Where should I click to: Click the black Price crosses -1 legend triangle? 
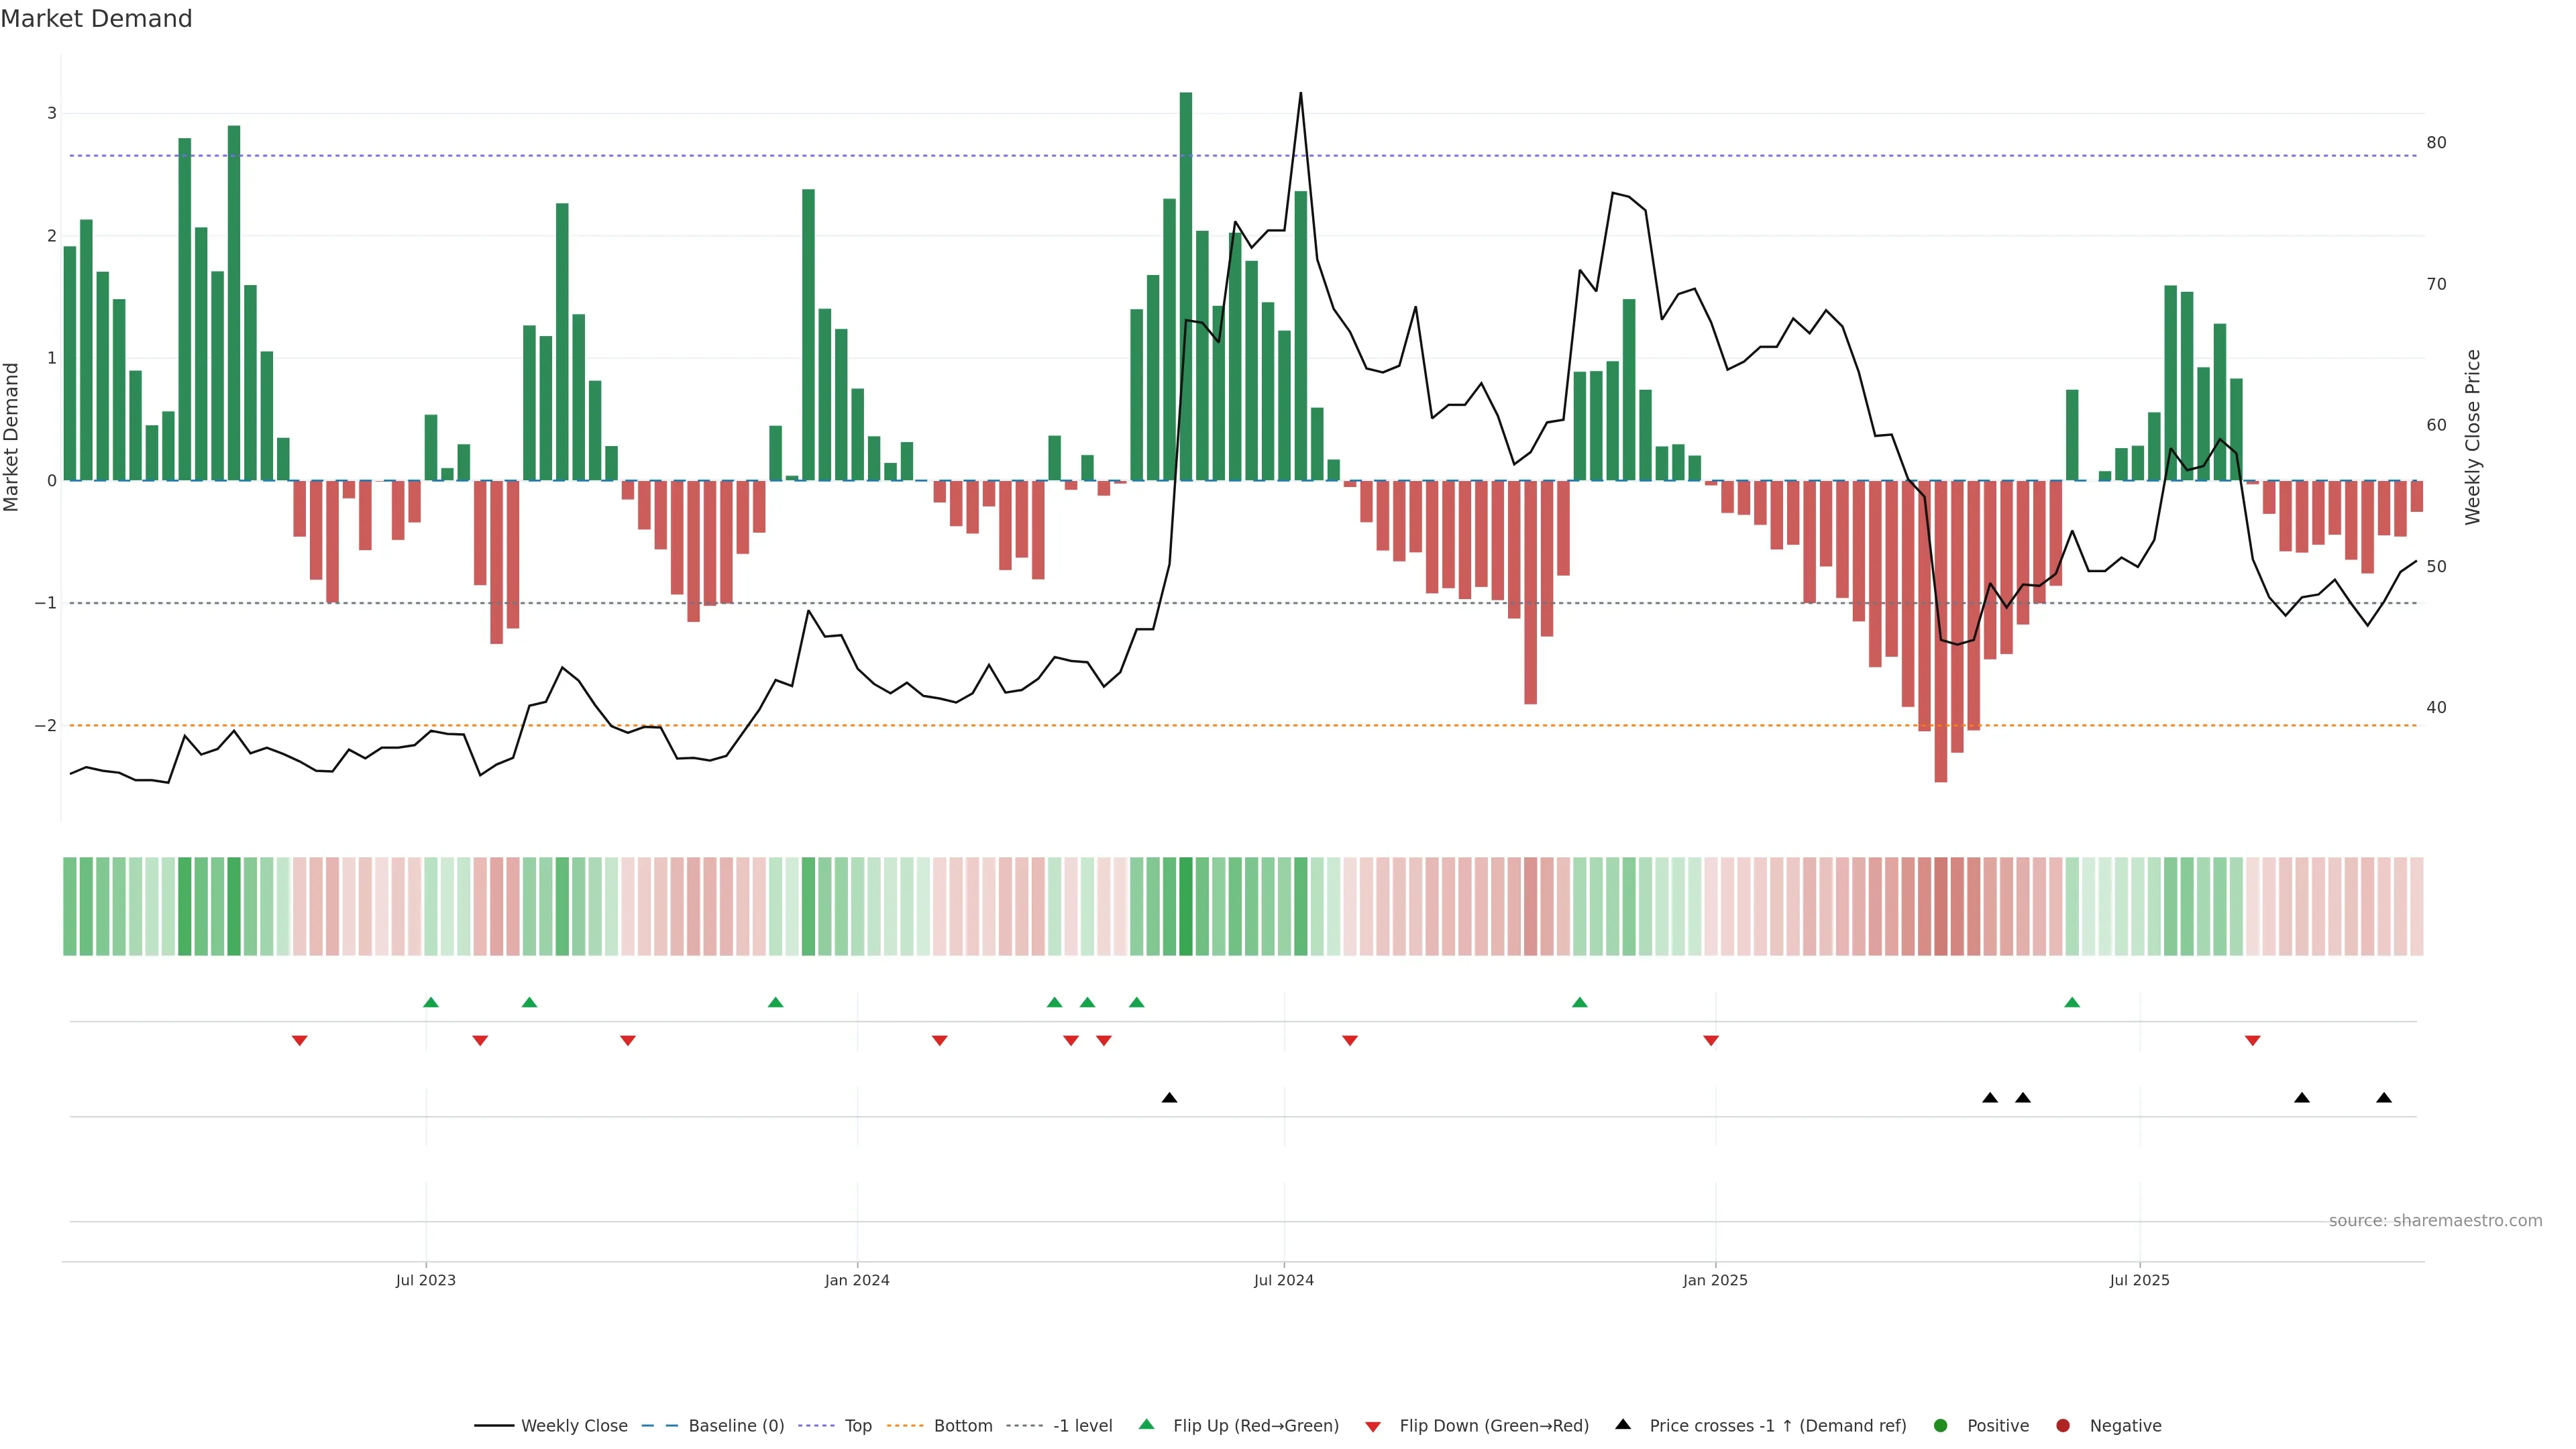point(1623,1425)
